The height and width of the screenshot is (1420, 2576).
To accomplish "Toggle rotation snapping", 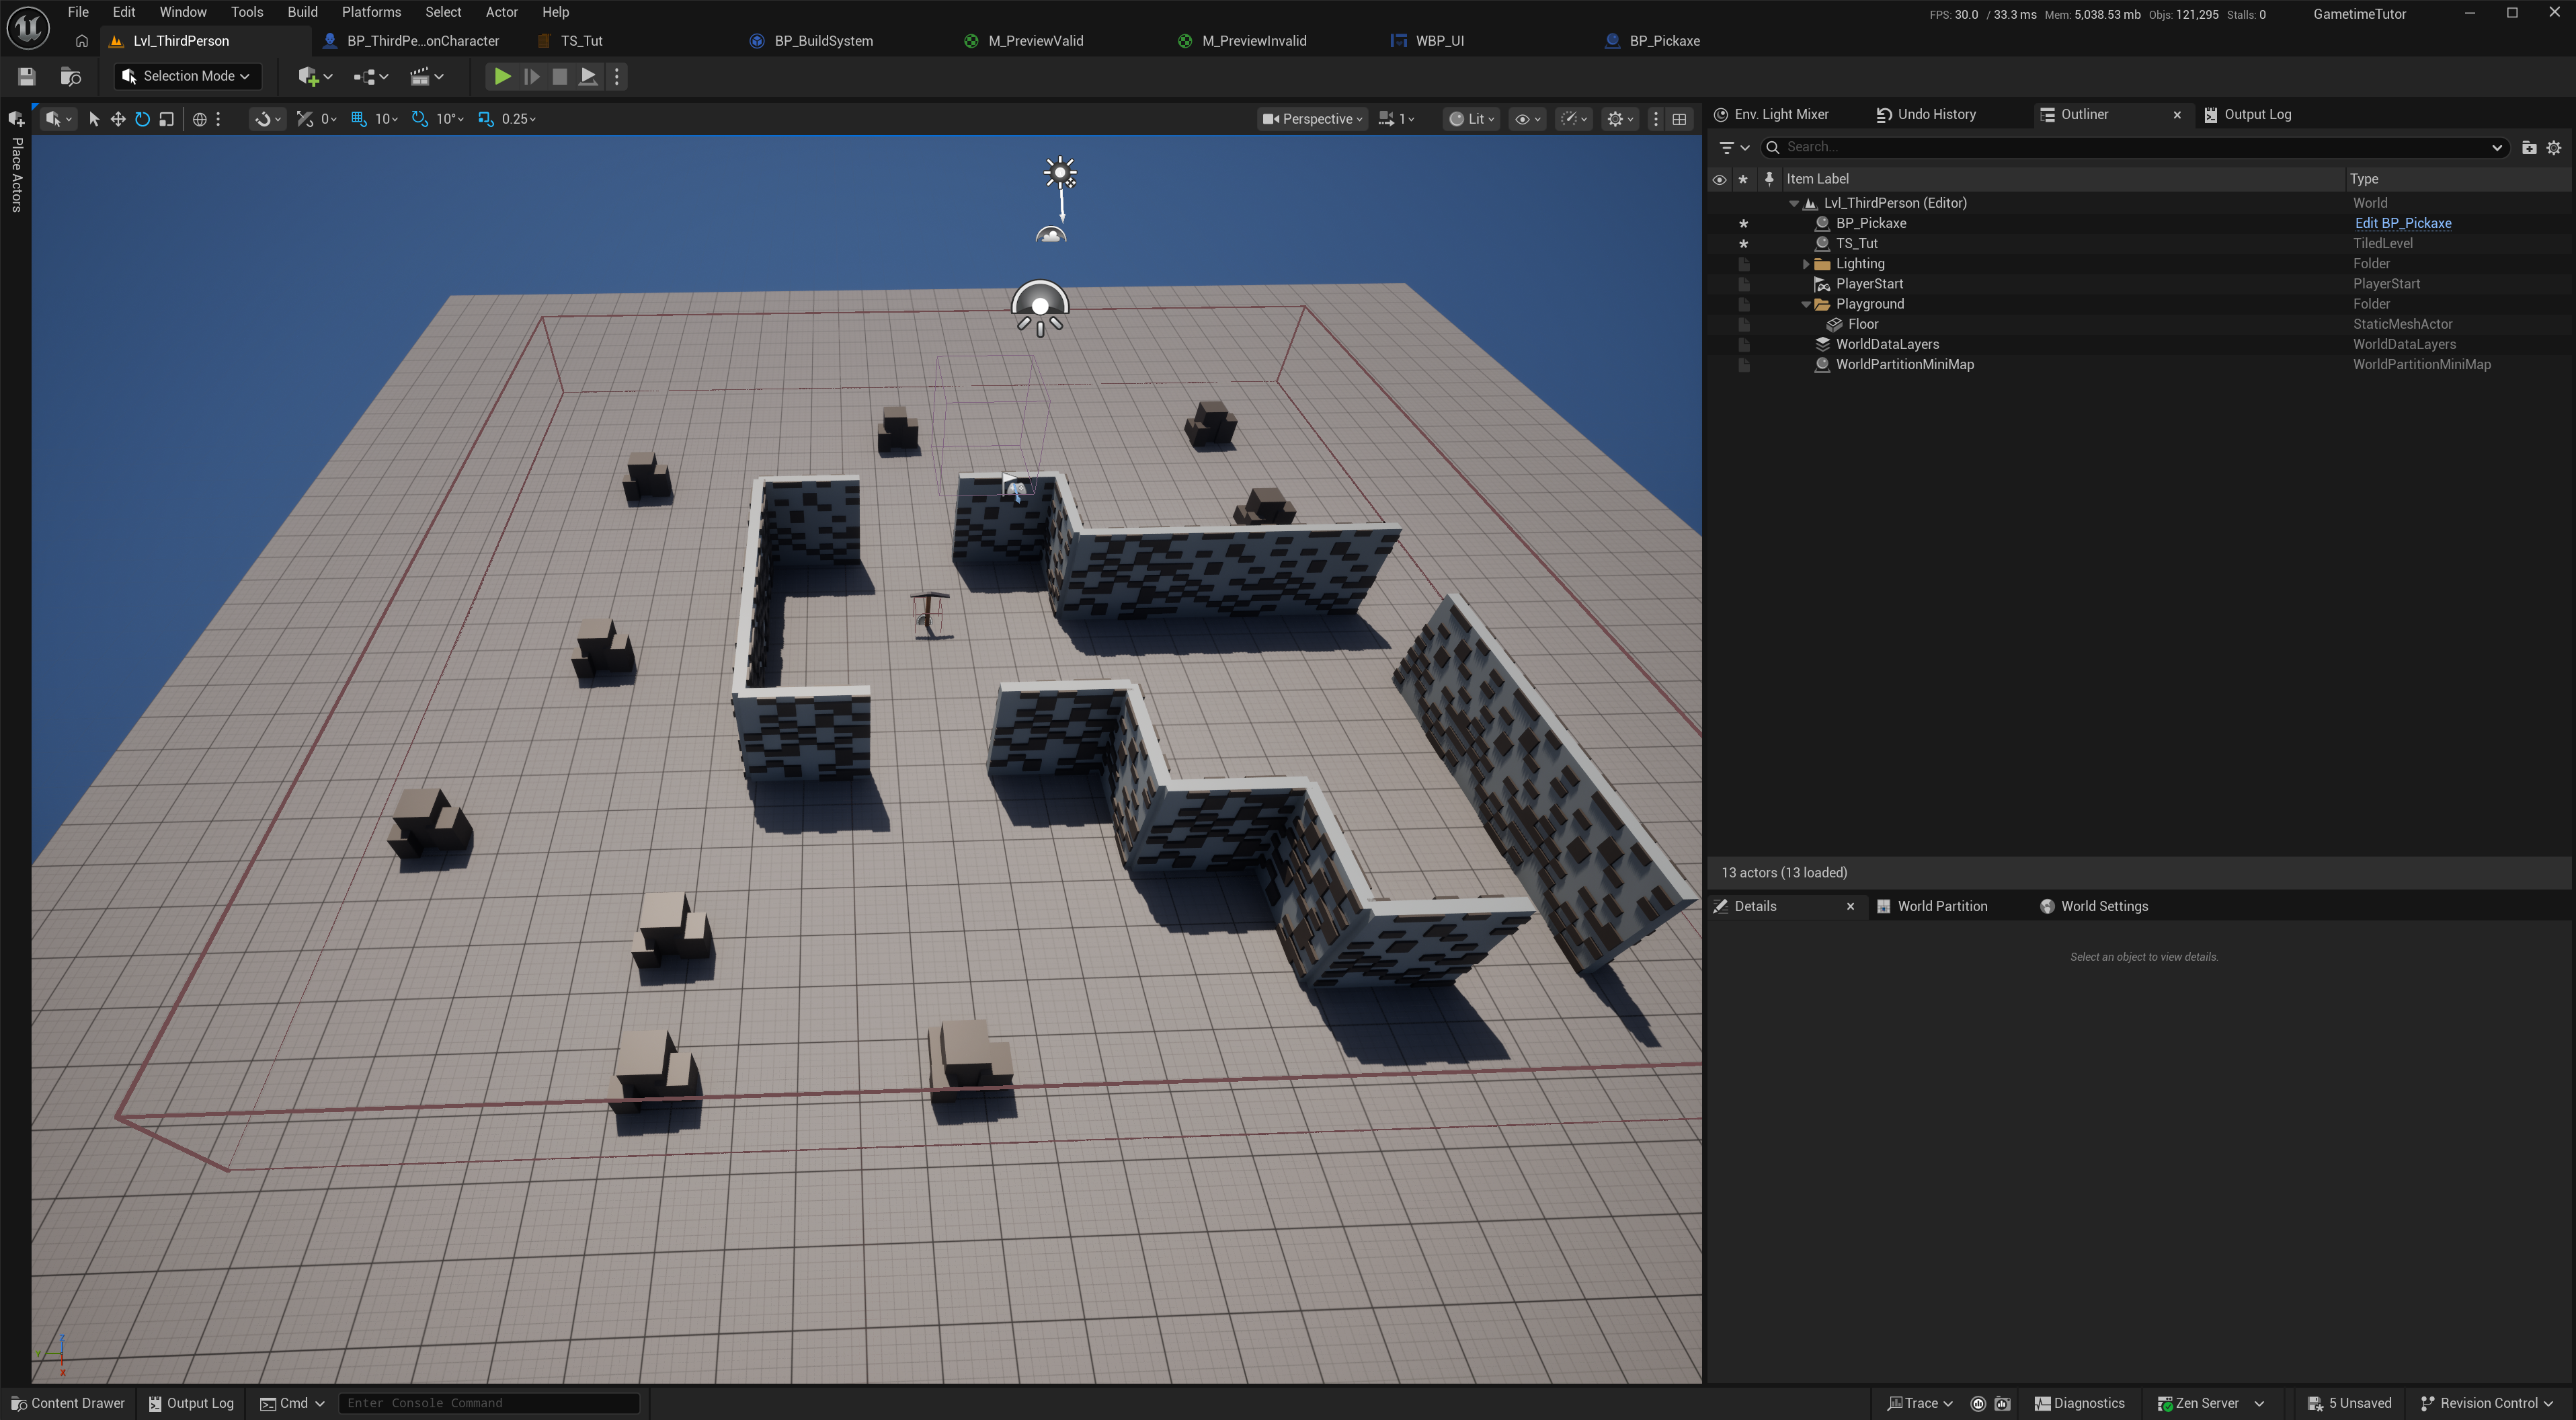I will click(420, 119).
